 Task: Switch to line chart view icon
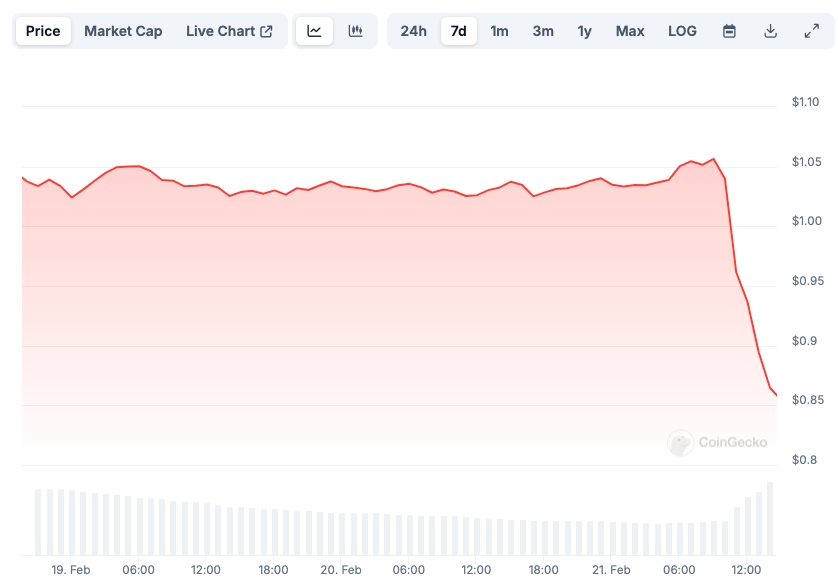(x=314, y=31)
